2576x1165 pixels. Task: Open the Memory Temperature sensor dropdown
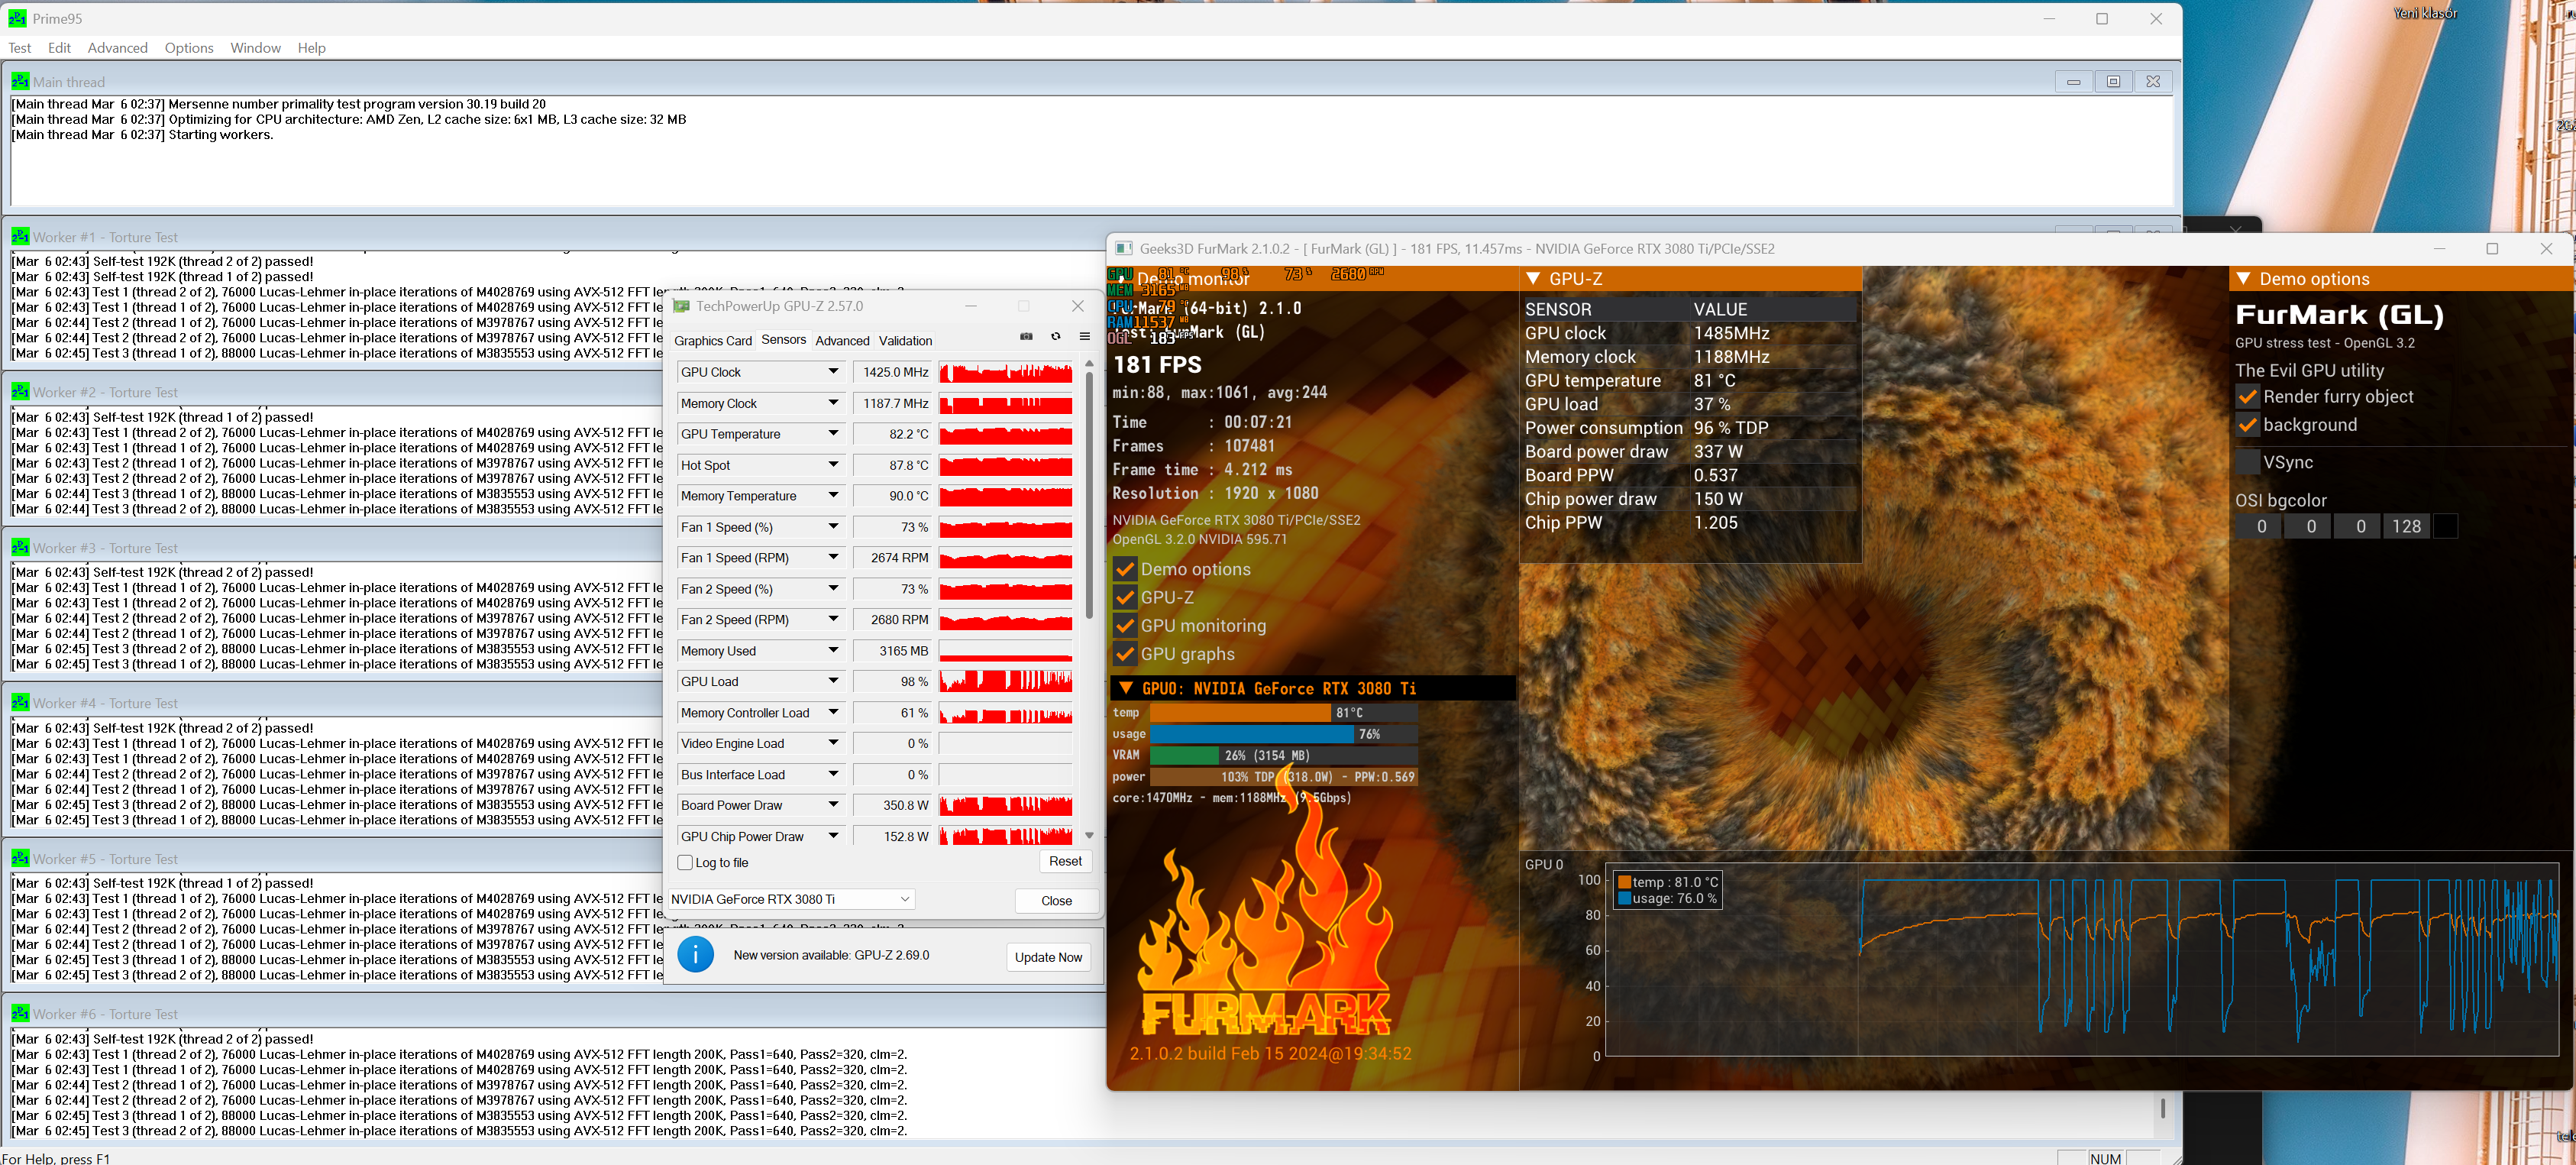click(x=833, y=496)
